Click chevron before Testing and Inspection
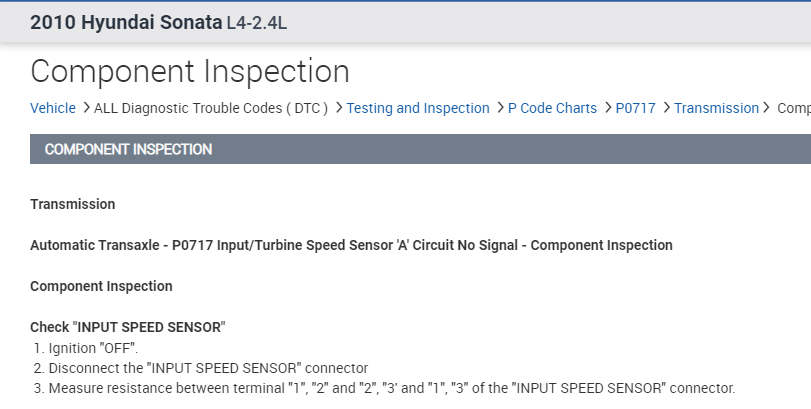Viewport: 811px width, 409px height. click(339, 107)
